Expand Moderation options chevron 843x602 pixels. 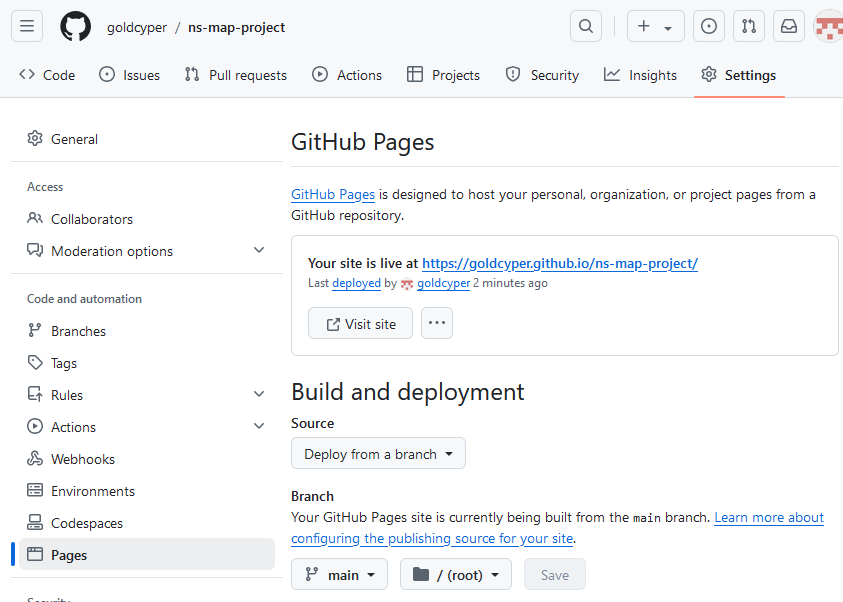click(x=259, y=250)
